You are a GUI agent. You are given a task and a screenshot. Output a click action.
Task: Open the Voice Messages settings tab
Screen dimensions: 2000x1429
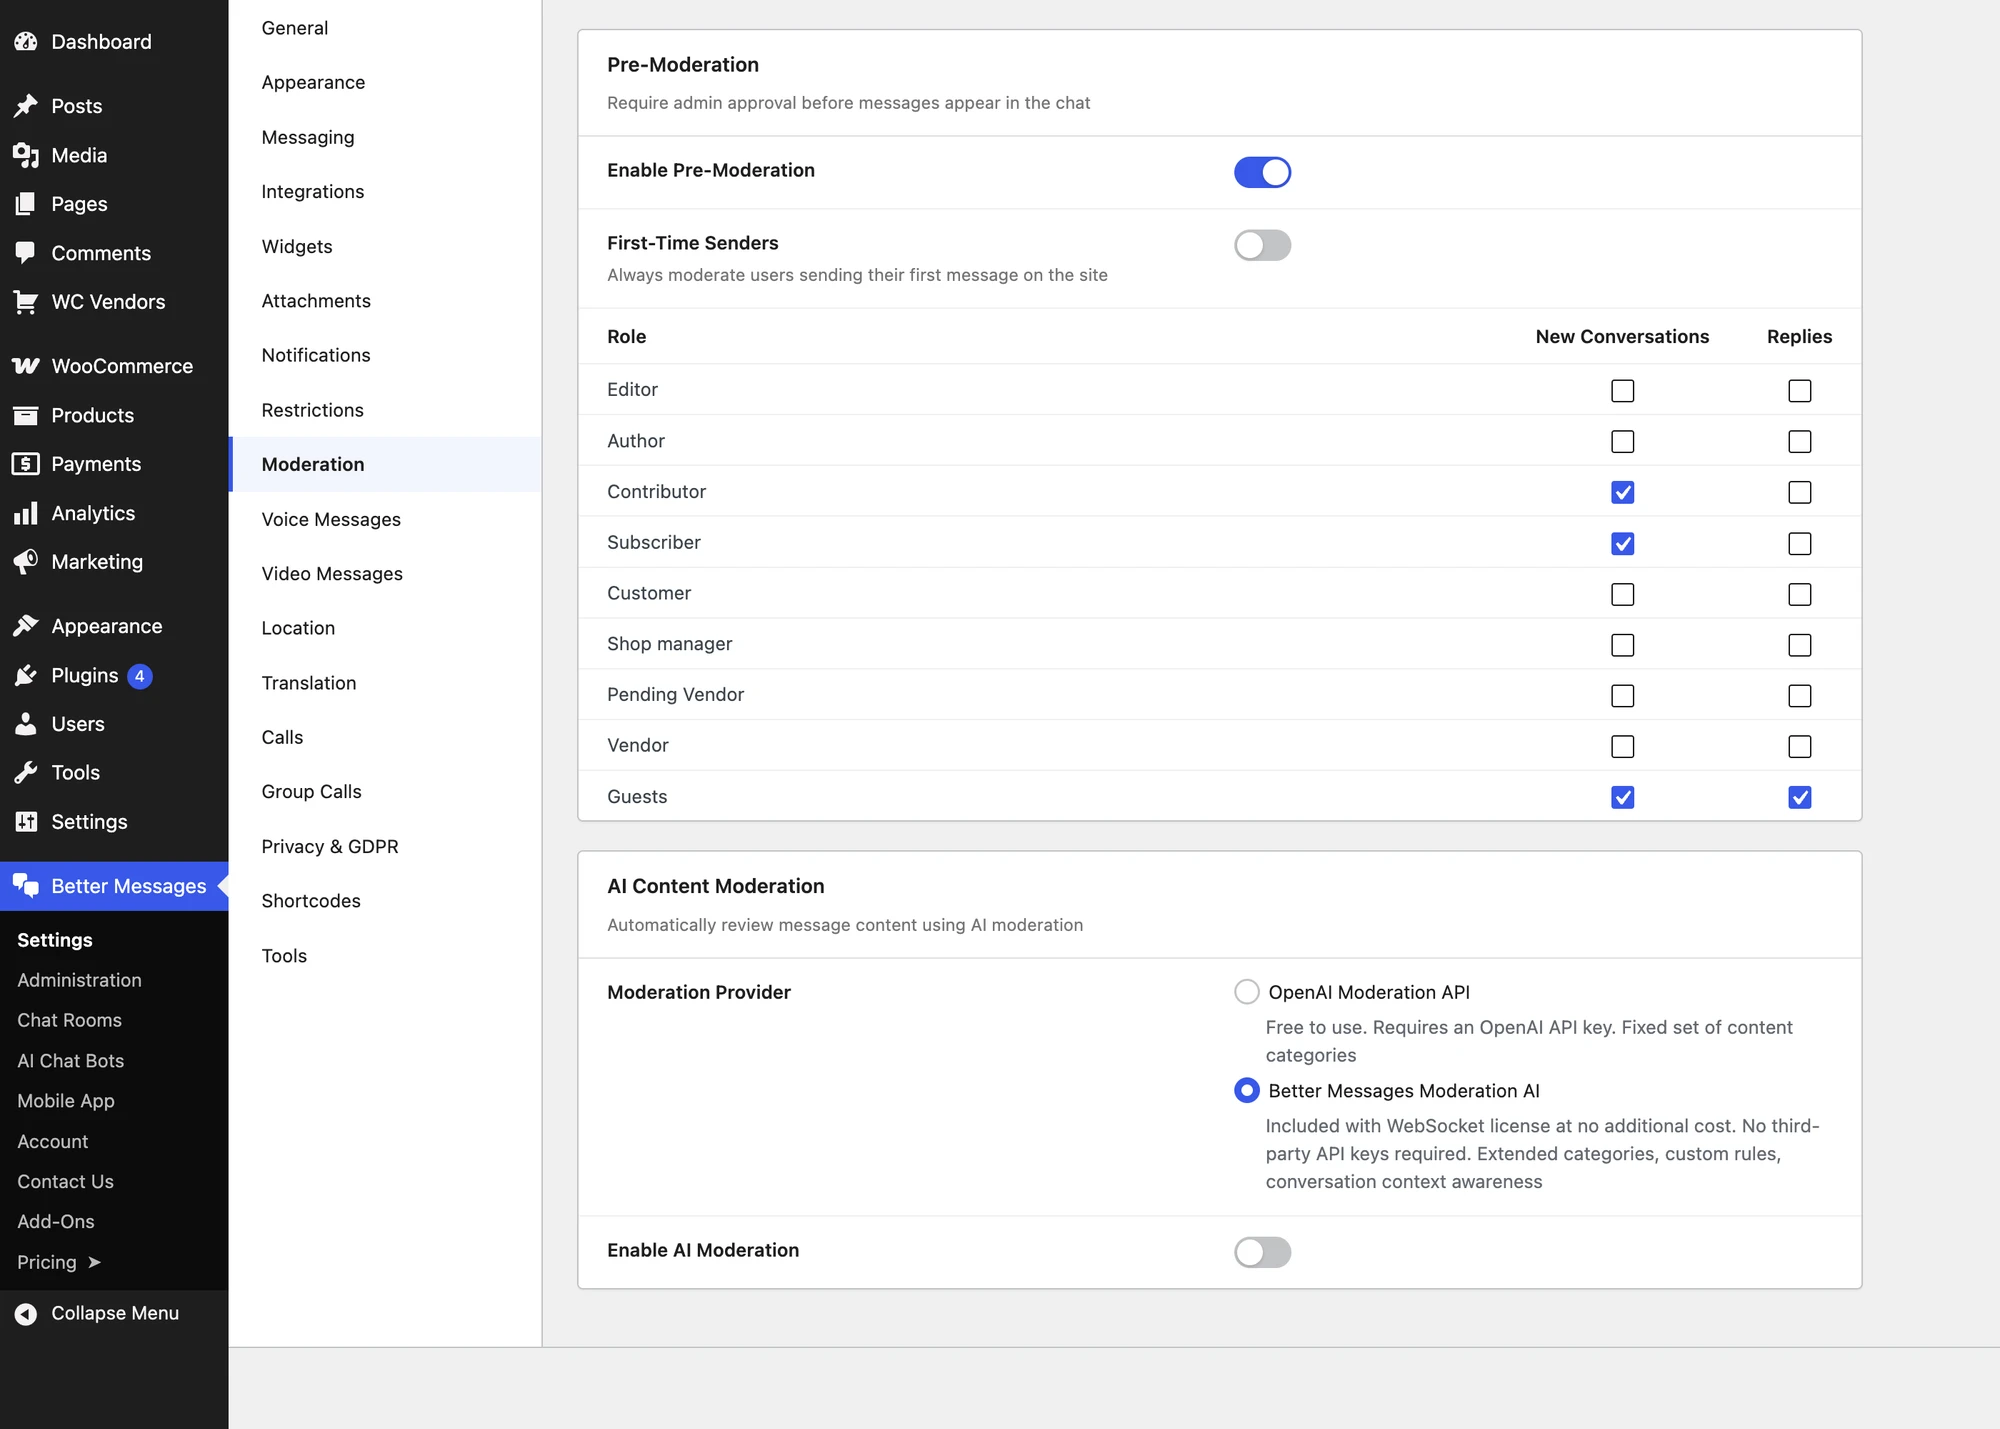point(385,519)
